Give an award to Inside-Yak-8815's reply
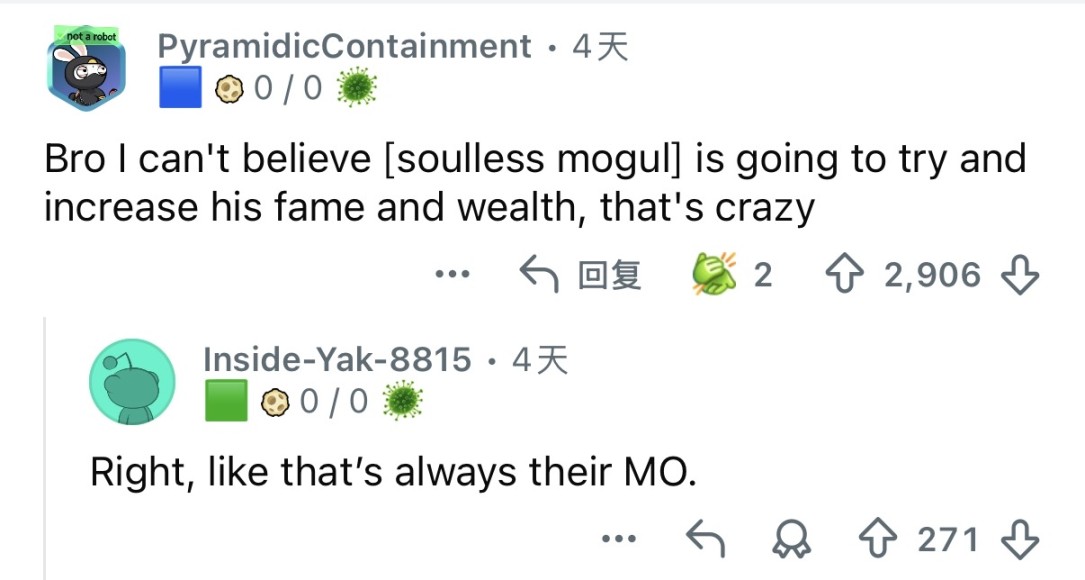 point(795,540)
